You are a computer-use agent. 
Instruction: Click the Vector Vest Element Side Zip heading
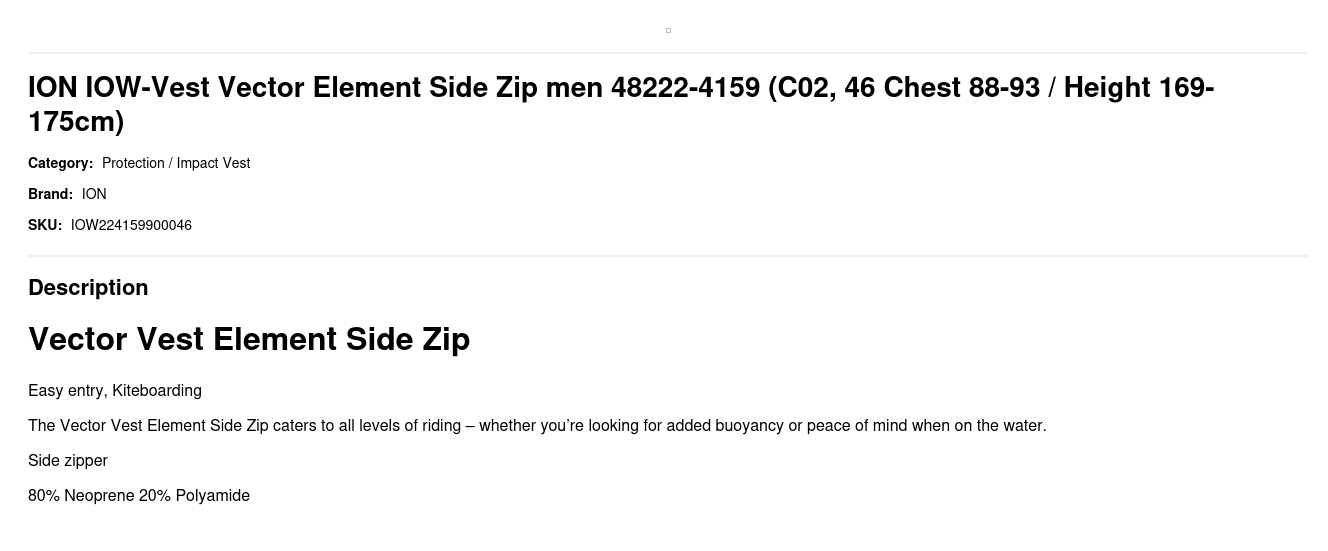tap(249, 339)
